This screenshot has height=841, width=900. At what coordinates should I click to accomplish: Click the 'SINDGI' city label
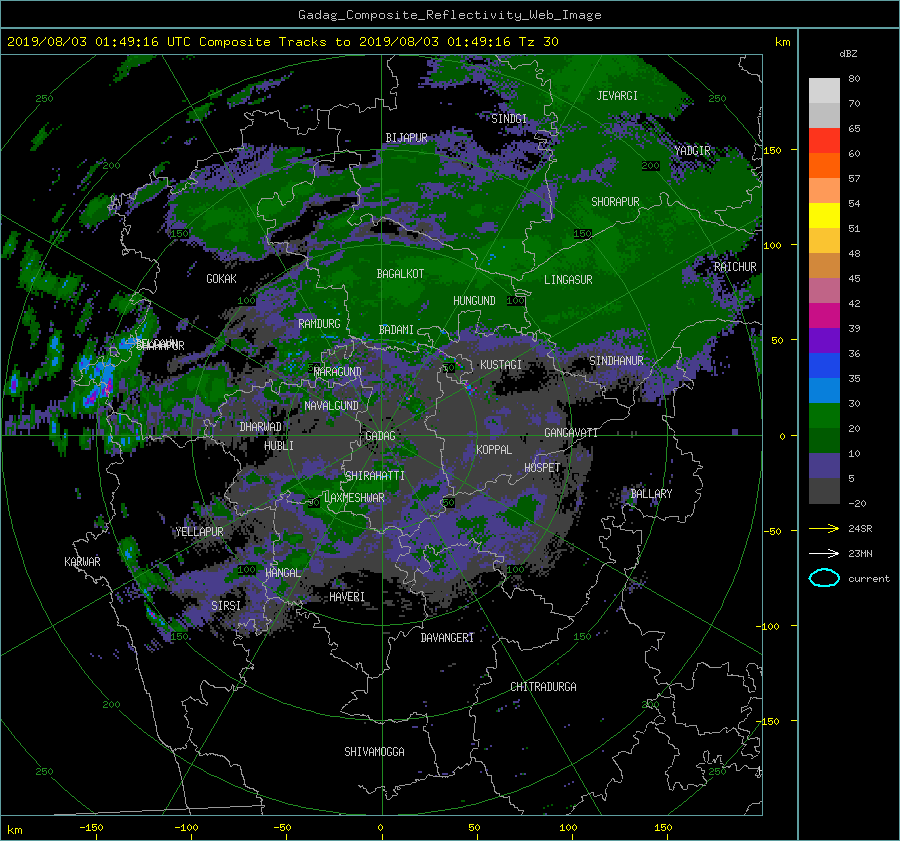[x=509, y=119]
